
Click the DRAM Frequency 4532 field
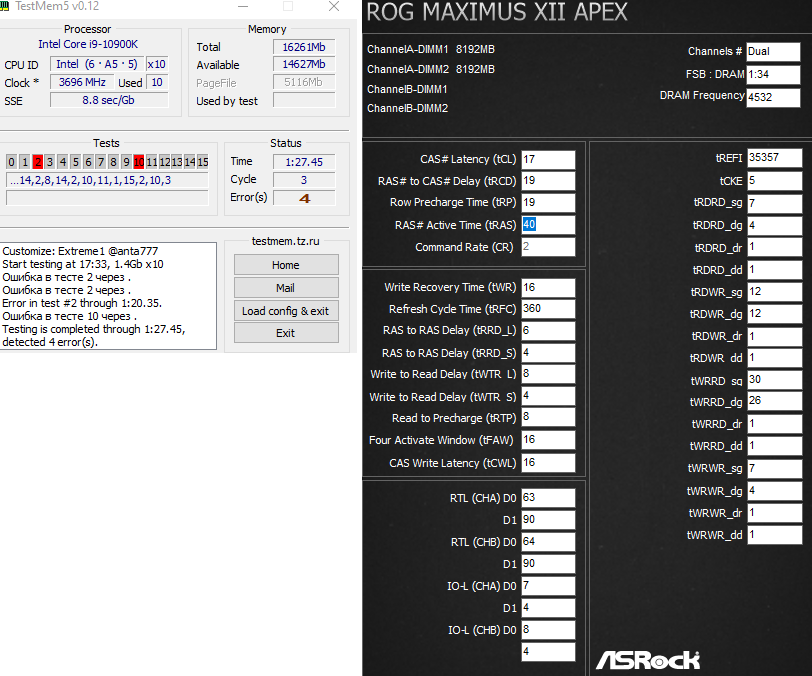773,97
